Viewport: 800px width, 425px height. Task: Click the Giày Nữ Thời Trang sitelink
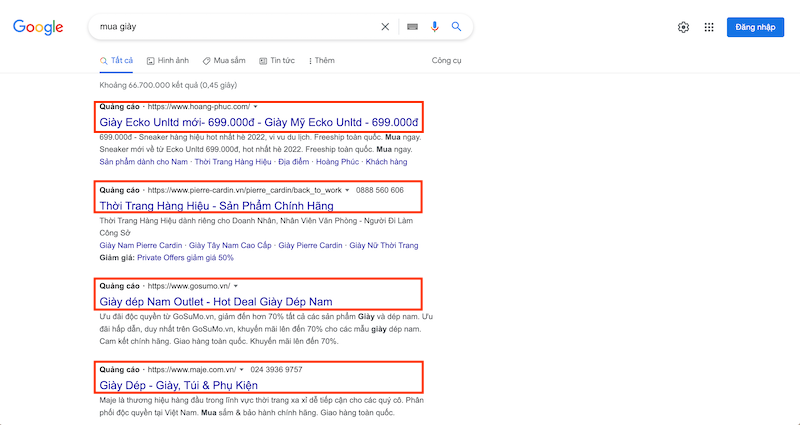tap(384, 245)
